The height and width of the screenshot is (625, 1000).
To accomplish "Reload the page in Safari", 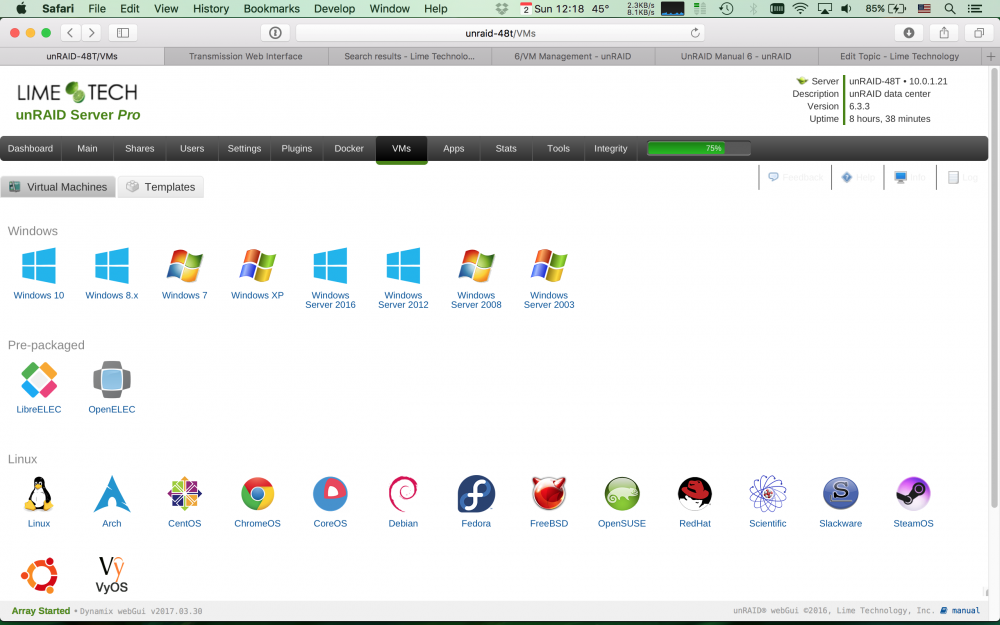I will [695, 33].
